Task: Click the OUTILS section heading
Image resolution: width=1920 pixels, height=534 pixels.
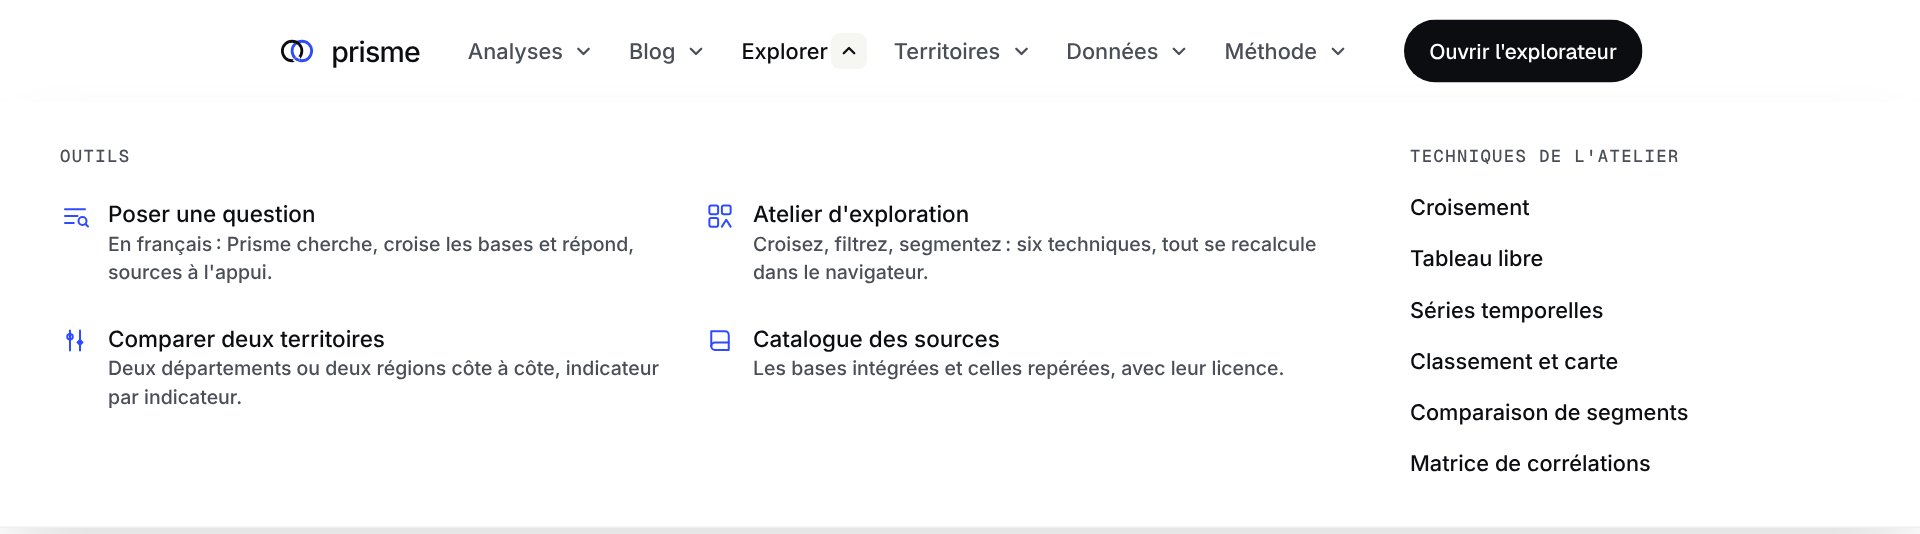Action: coord(94,156)
